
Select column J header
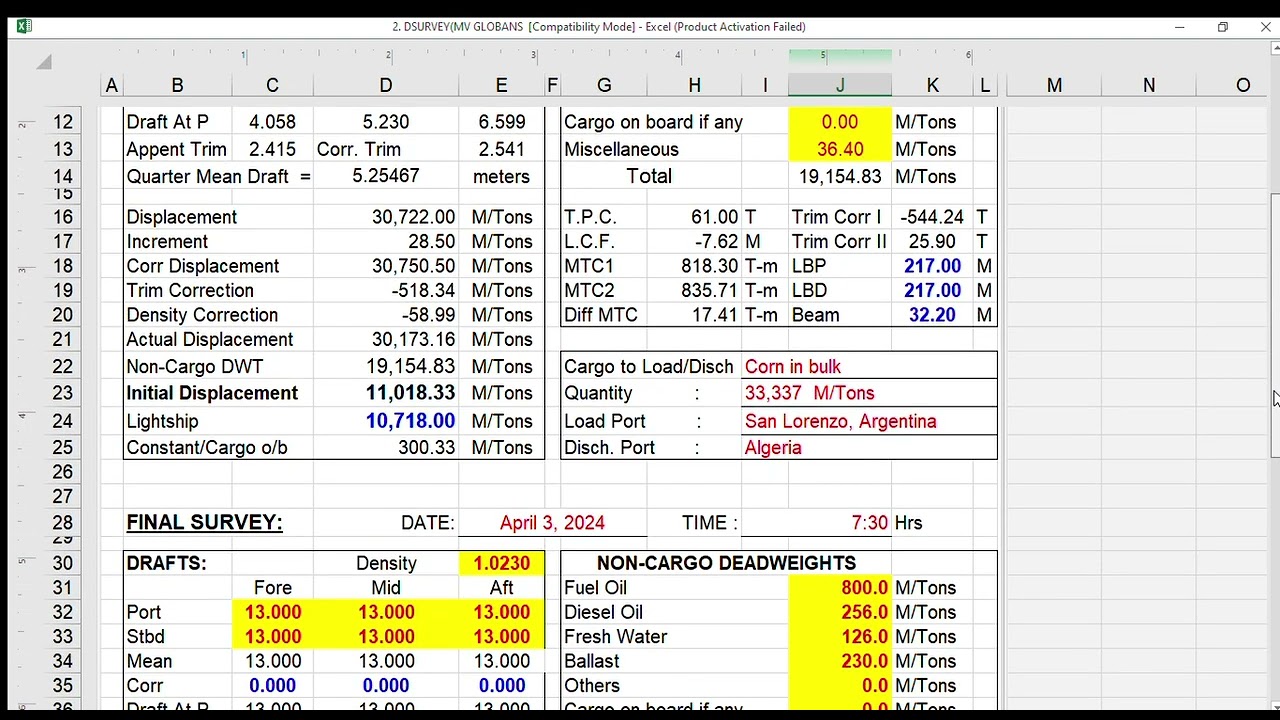point(840,86)
